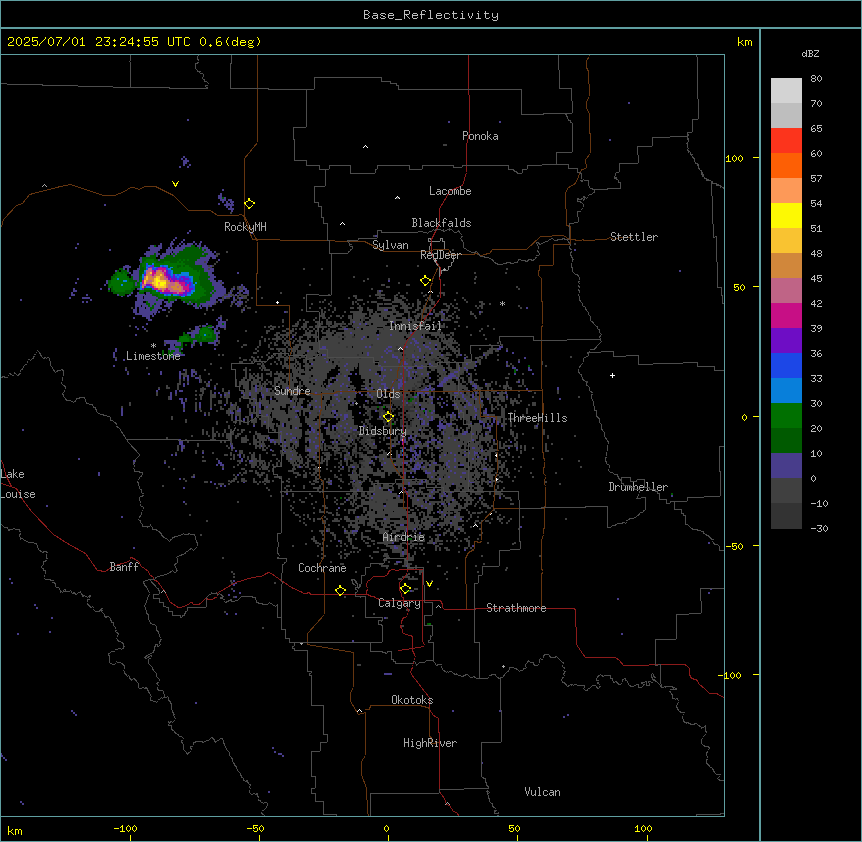Select the yellow diamond marker below Cochrane
Image resolution: width=862 pixels, height=842 pixels.
tap(340, 590)
